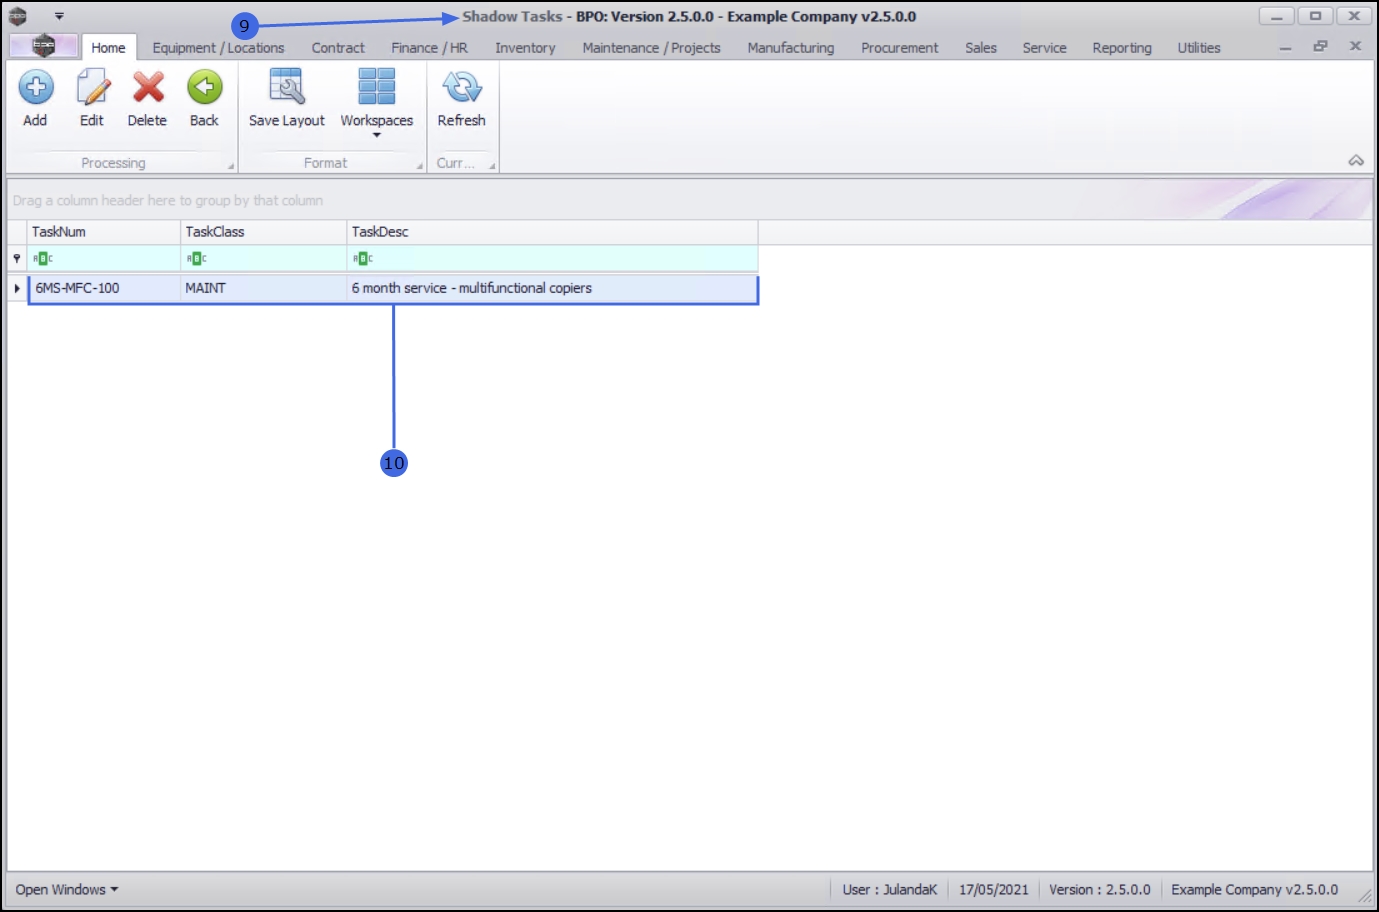This screenshot has height=912, width=1379.
Task: Open the Utilities tab
Action: (1199, 47)
